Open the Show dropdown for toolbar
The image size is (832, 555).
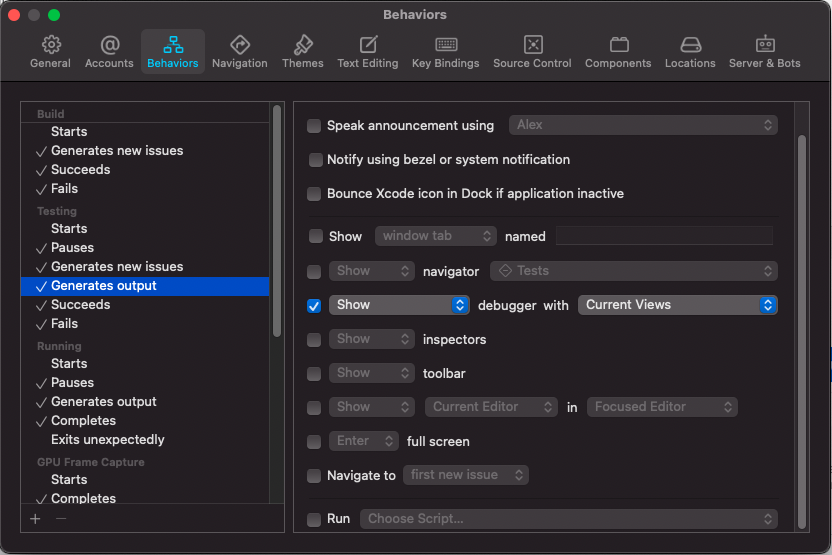[x=372, y=373]
